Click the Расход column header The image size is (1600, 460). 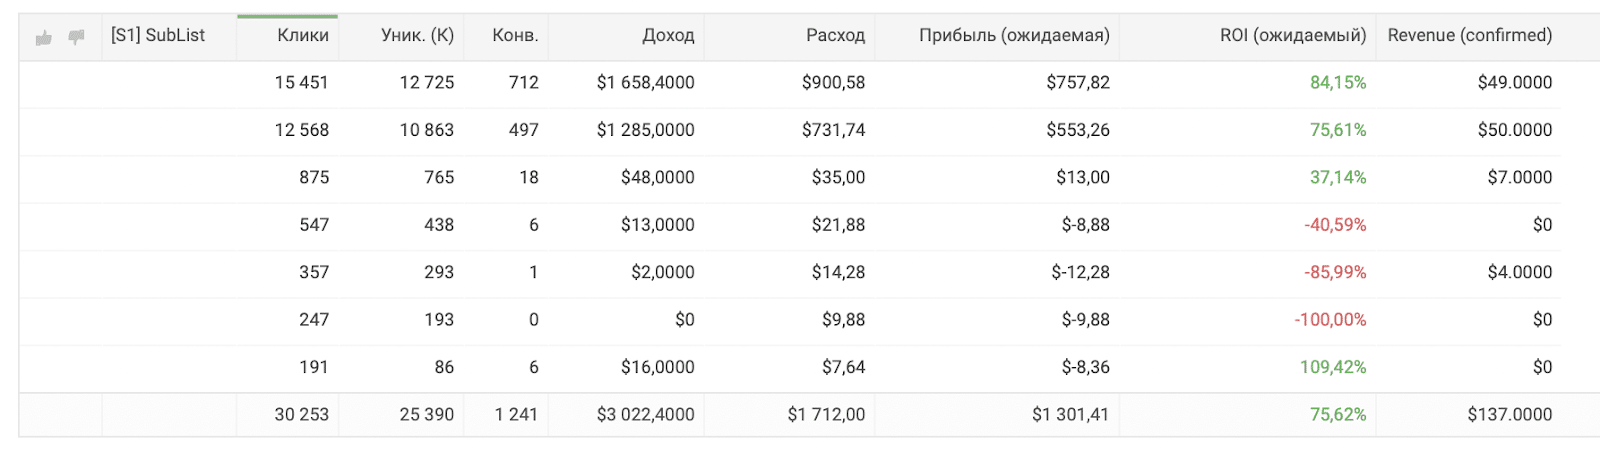coord(835,35)
